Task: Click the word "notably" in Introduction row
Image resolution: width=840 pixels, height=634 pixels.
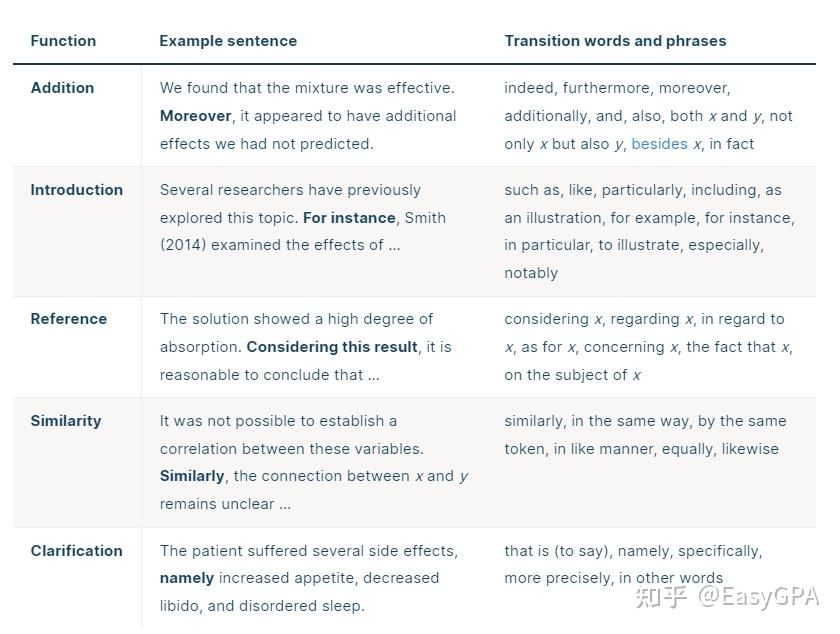Action: [x=531, y=273]
